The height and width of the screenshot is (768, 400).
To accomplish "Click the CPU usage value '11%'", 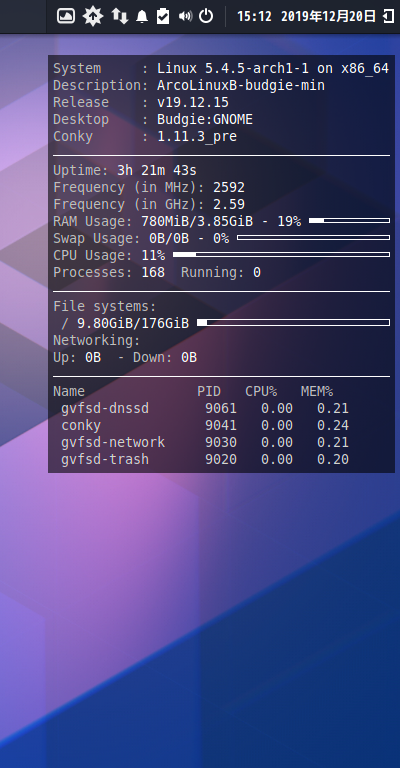I will [153, 255].
